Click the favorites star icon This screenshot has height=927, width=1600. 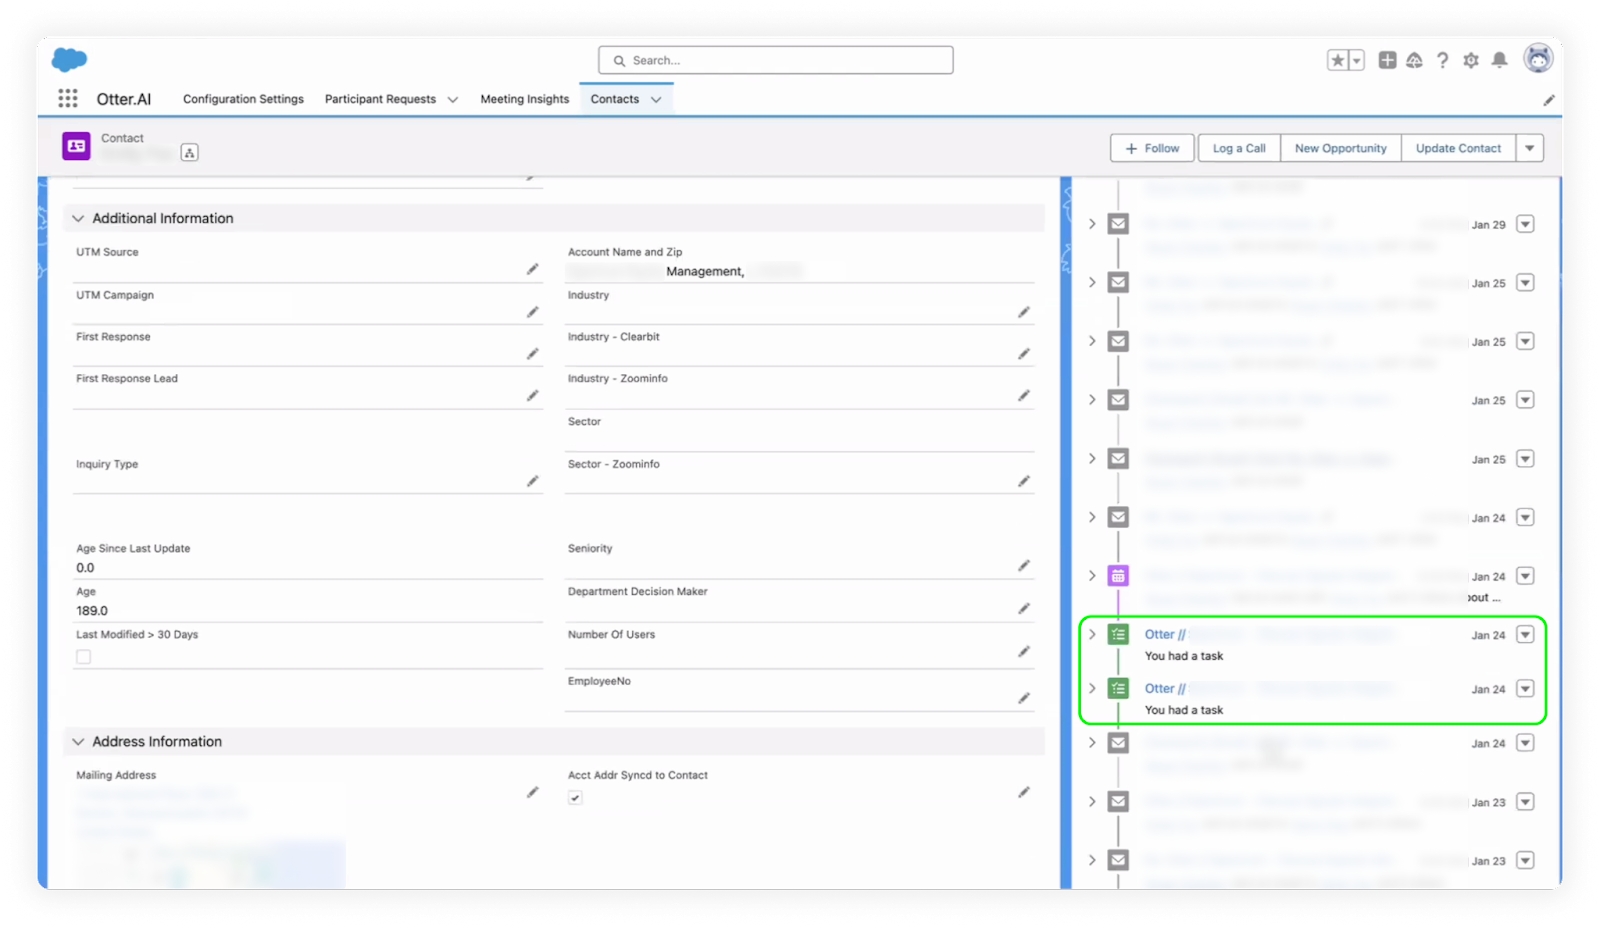click(1337, 60)
